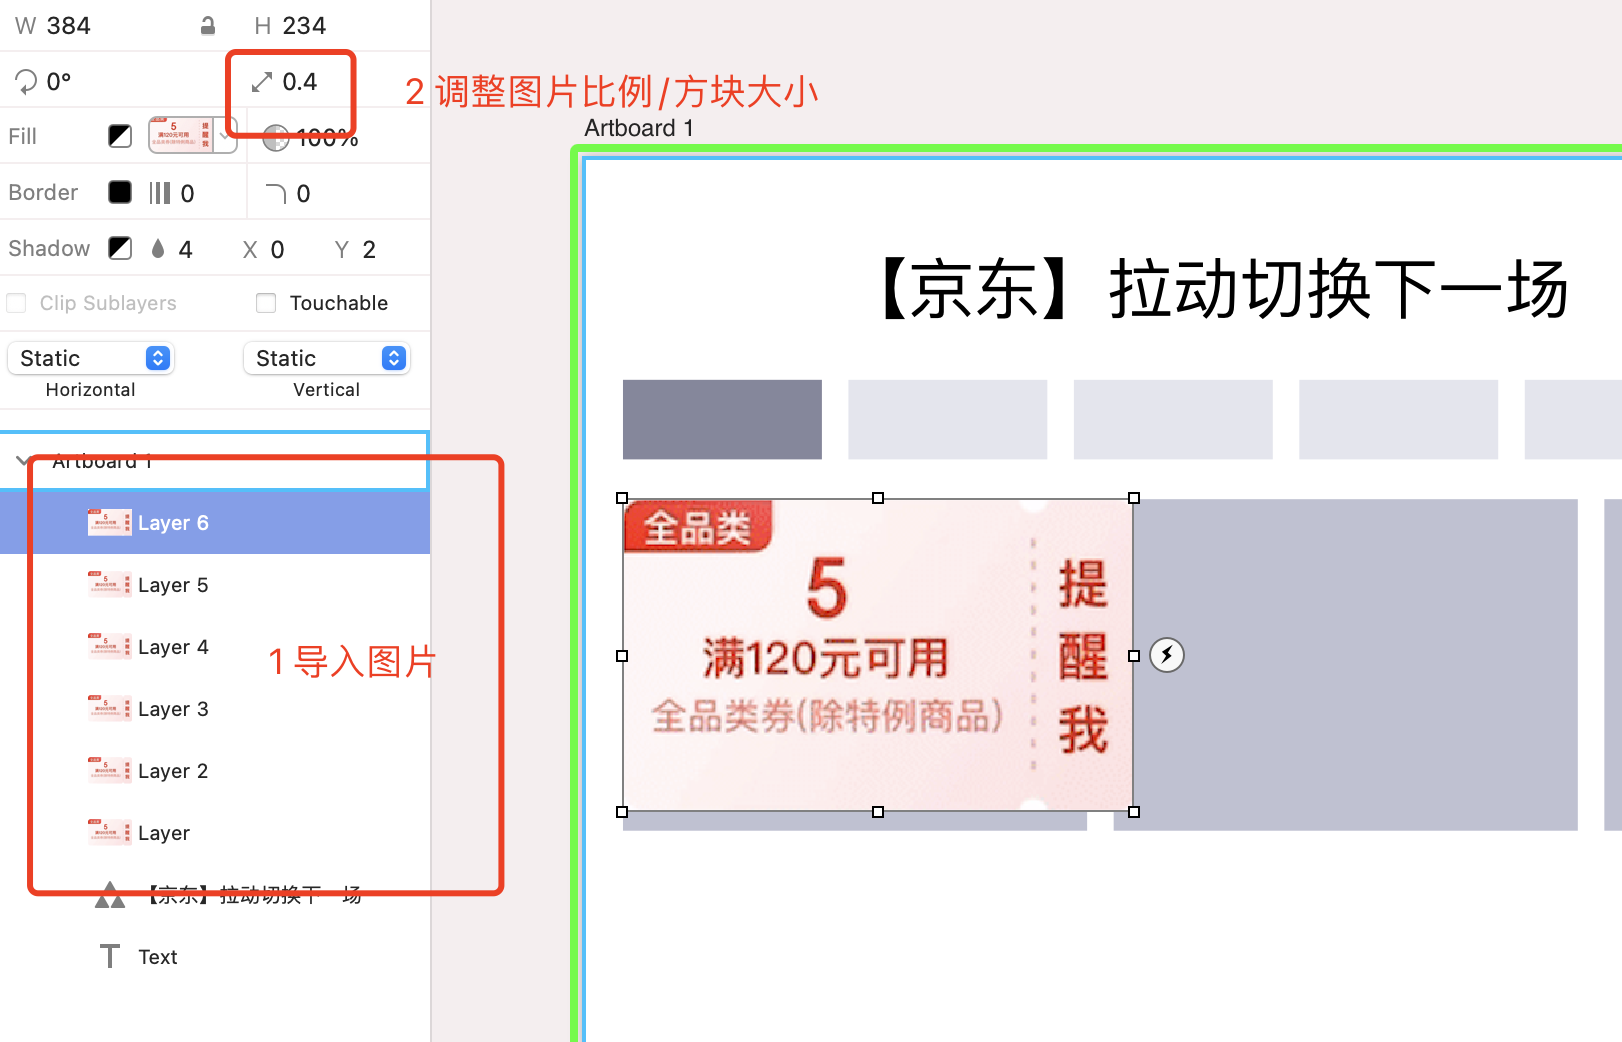Click the Vertical label under the Static dropdown
This screenshot has height=1042, width=1622.
[326, 390]
